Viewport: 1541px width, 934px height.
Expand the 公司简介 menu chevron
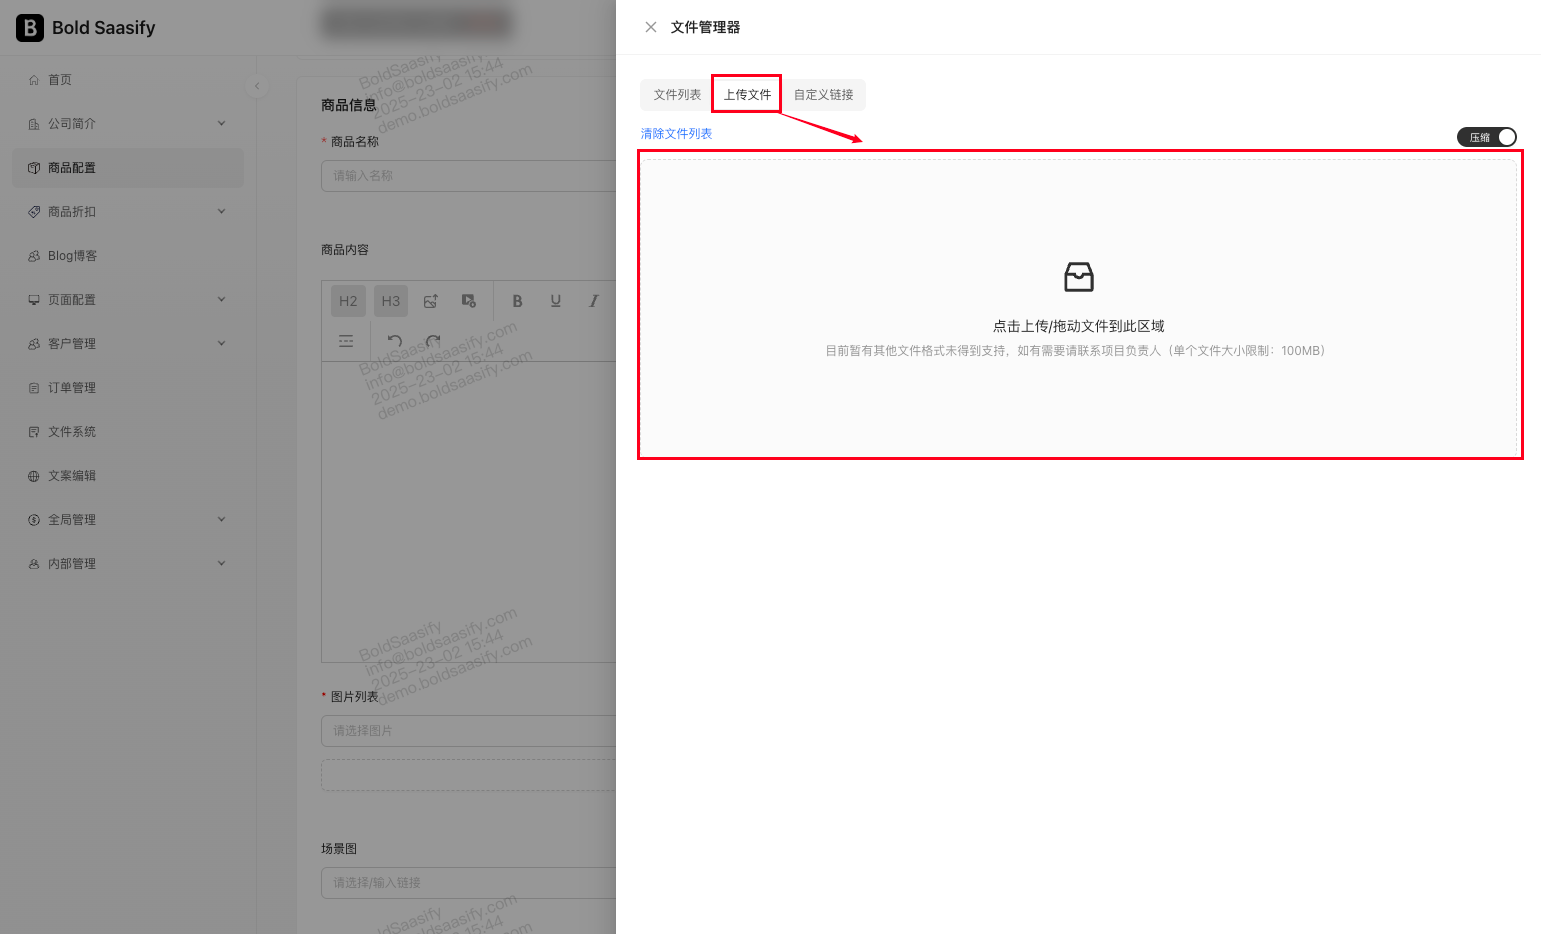point(222,124)
